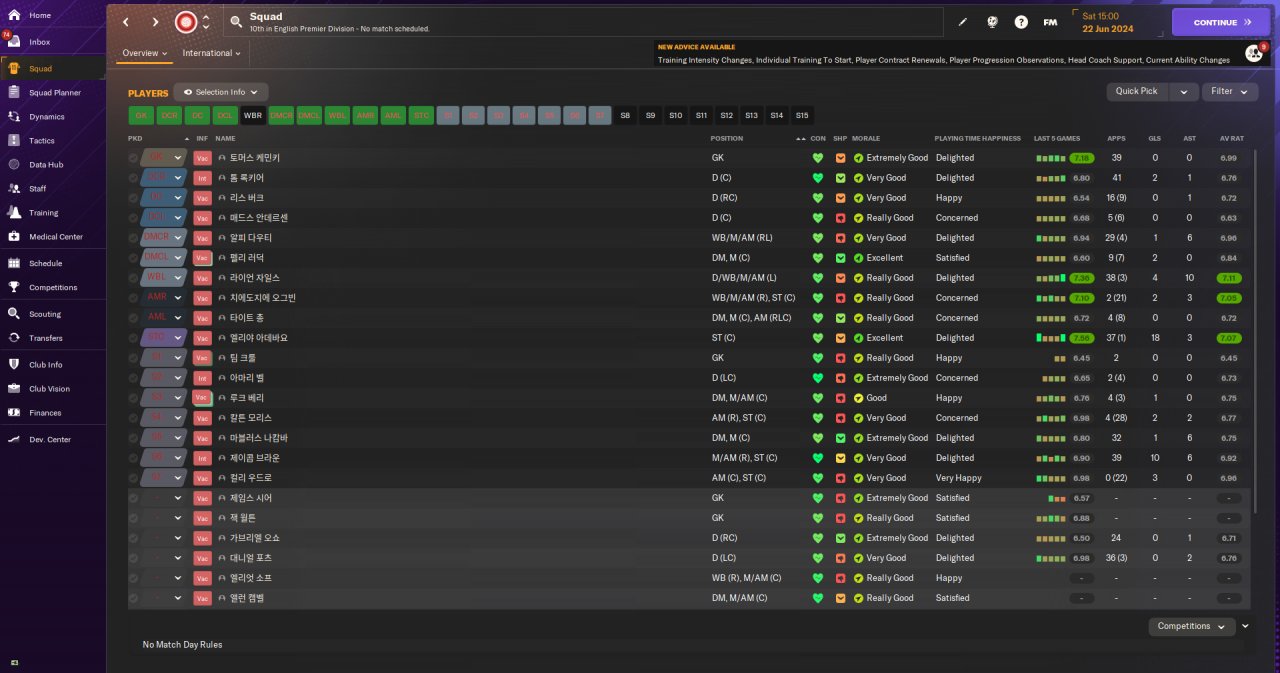Toggle pick circle for 앨런 캠벨
The height and width of the screenshot is (673, 1280).
point(134,598)
